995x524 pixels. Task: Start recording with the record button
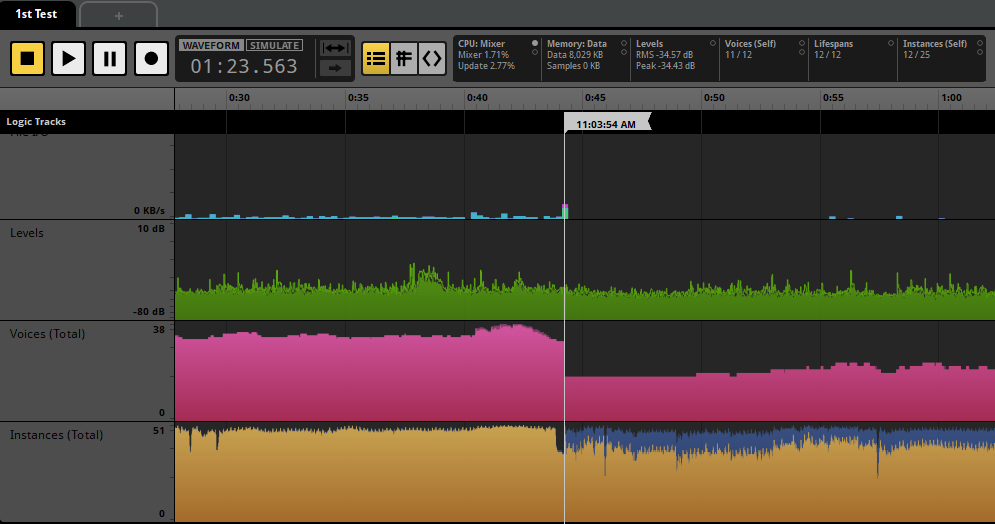pos(151,58)
